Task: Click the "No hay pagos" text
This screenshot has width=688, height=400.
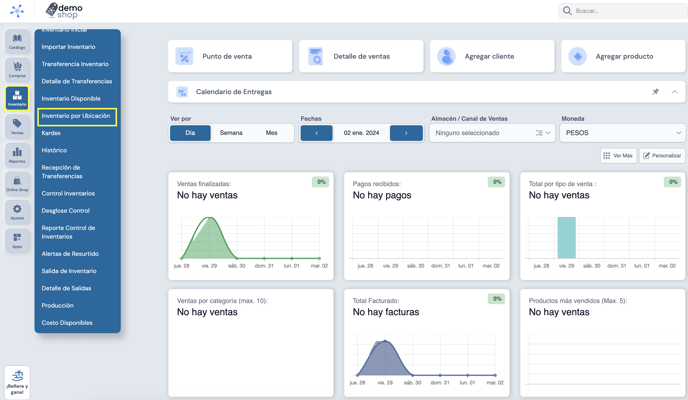Action: pos(382,196)
